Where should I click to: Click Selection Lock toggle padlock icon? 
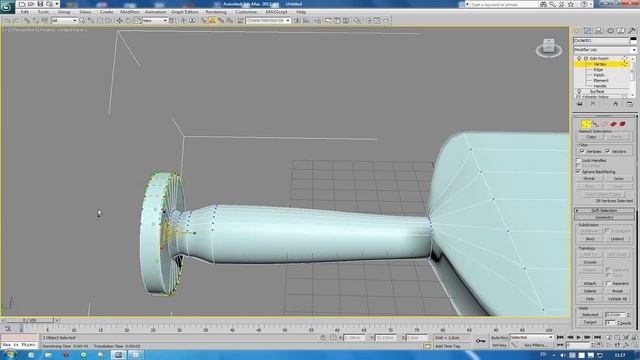click(x=323, y=338)
